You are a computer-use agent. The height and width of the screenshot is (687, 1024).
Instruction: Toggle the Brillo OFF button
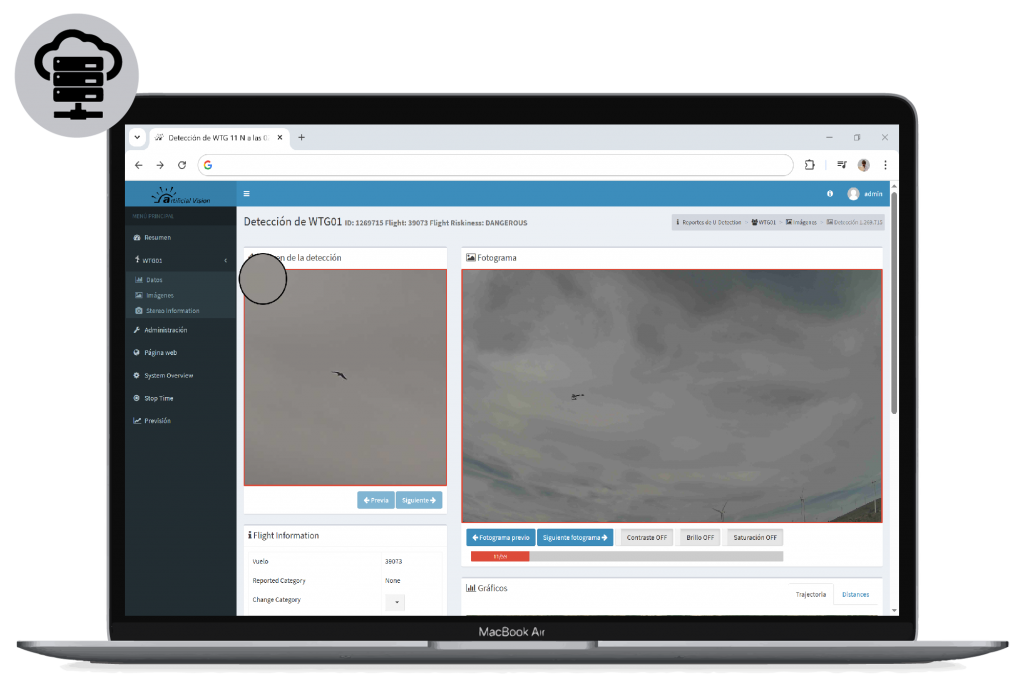click(x=699, y=537)
